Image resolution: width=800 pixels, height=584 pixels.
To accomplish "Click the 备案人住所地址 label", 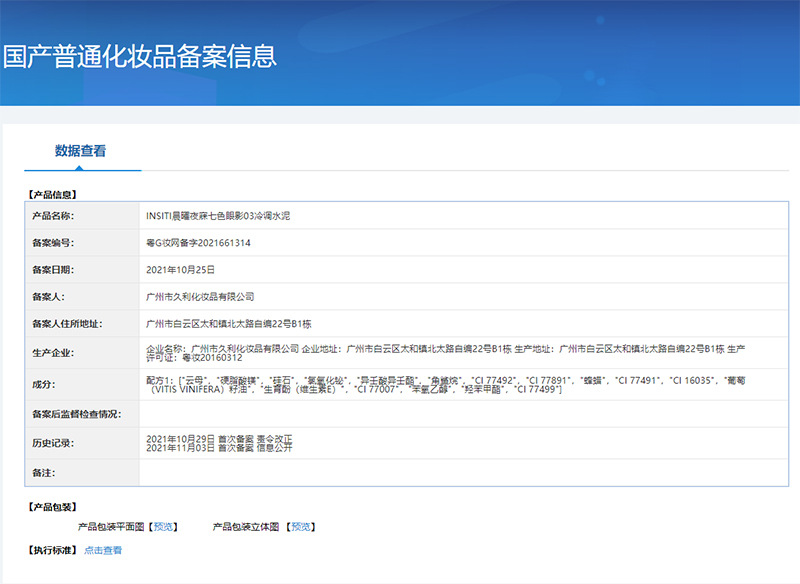I will (x=67, y=324).
